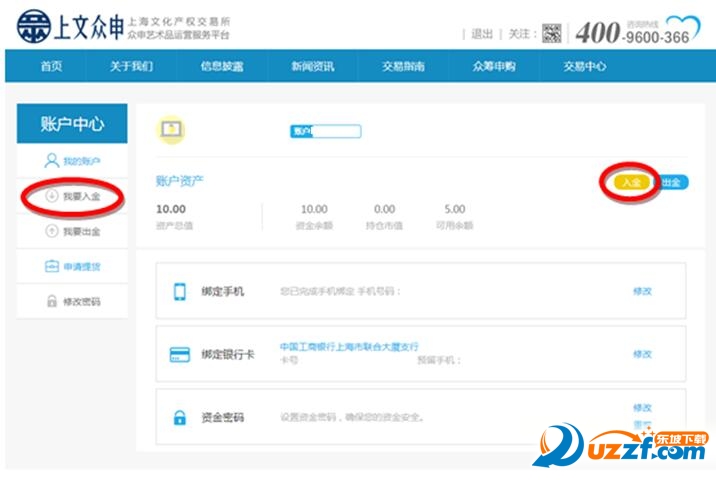
Task: Click the 10.00 资金余额 value
Action: click(314, 209)
